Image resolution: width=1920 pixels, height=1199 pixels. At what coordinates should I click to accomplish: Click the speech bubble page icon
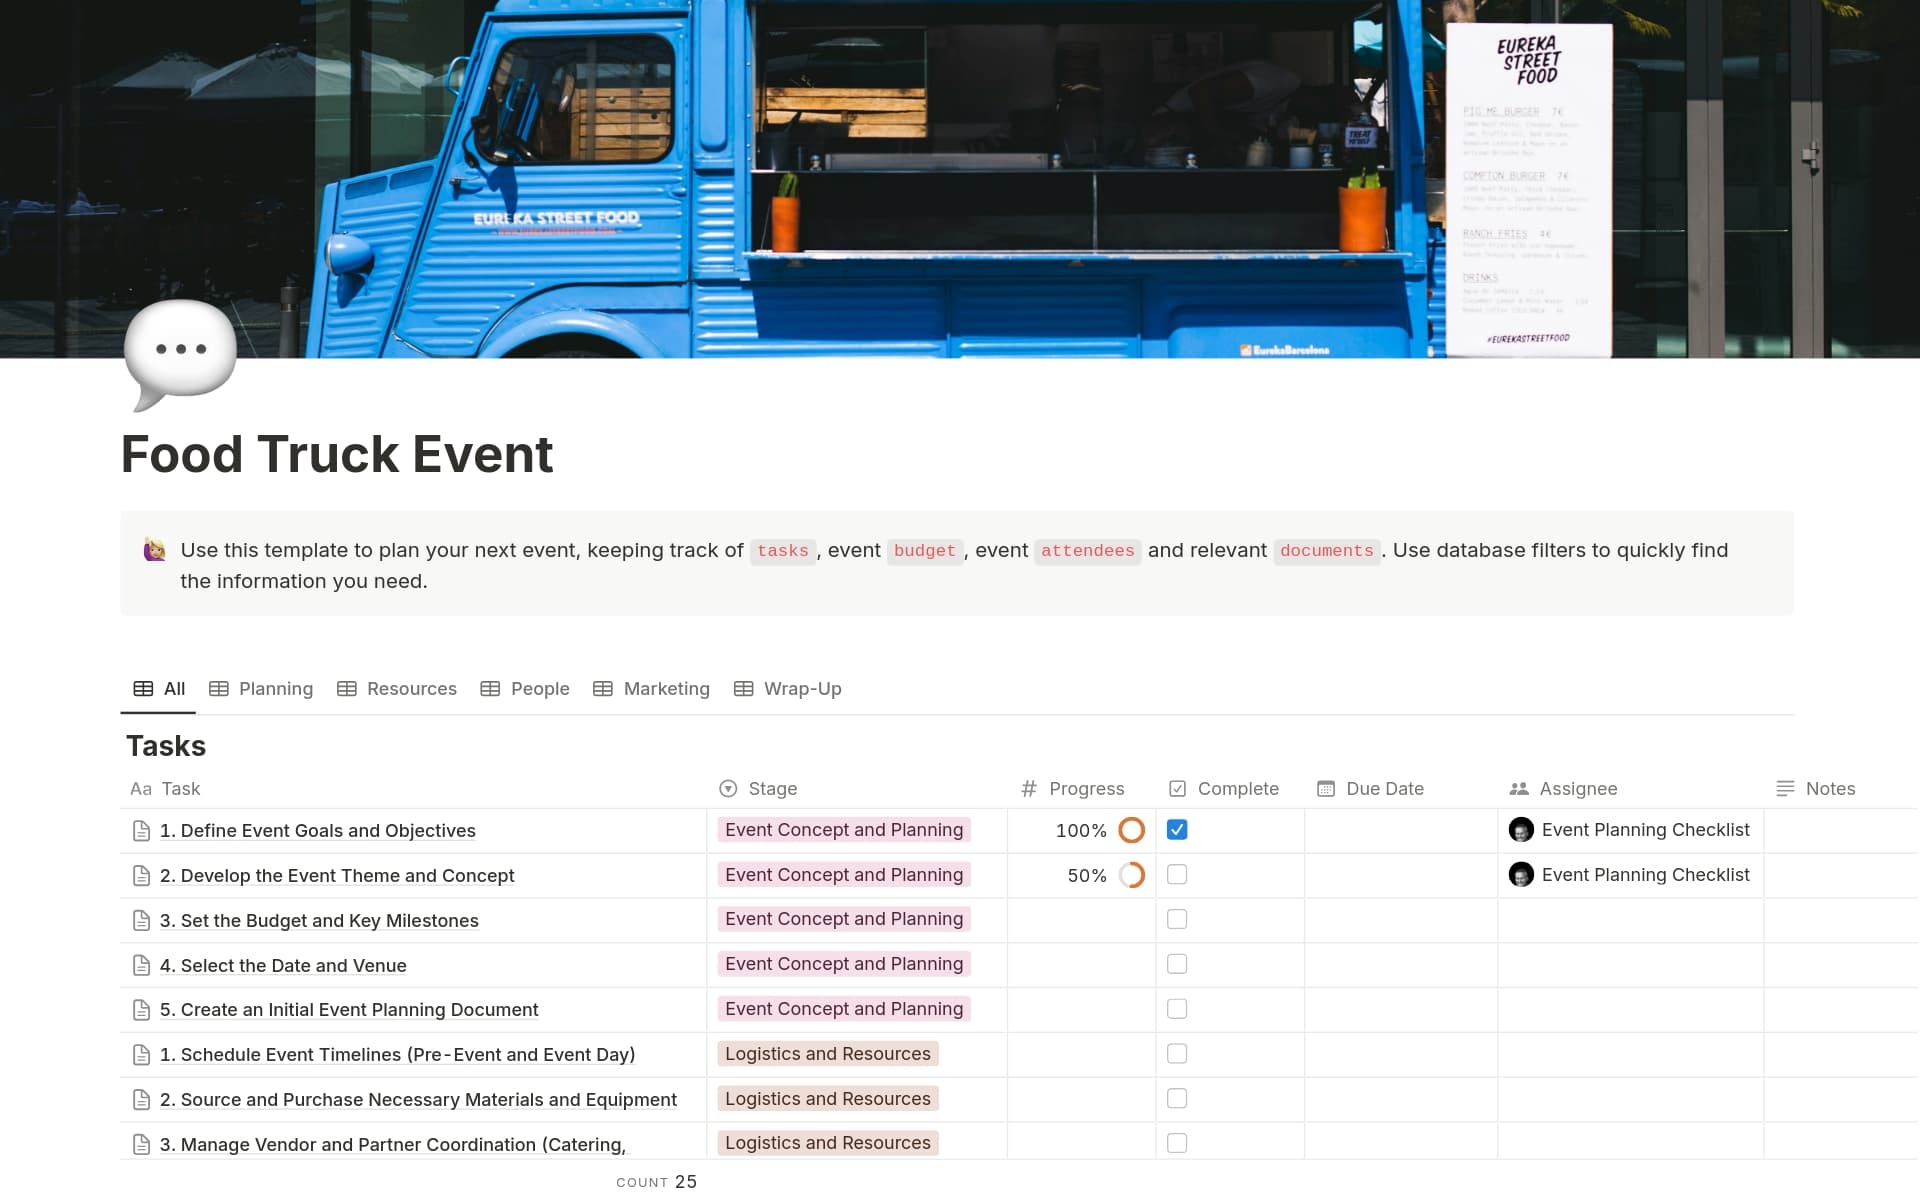(180, 352)
